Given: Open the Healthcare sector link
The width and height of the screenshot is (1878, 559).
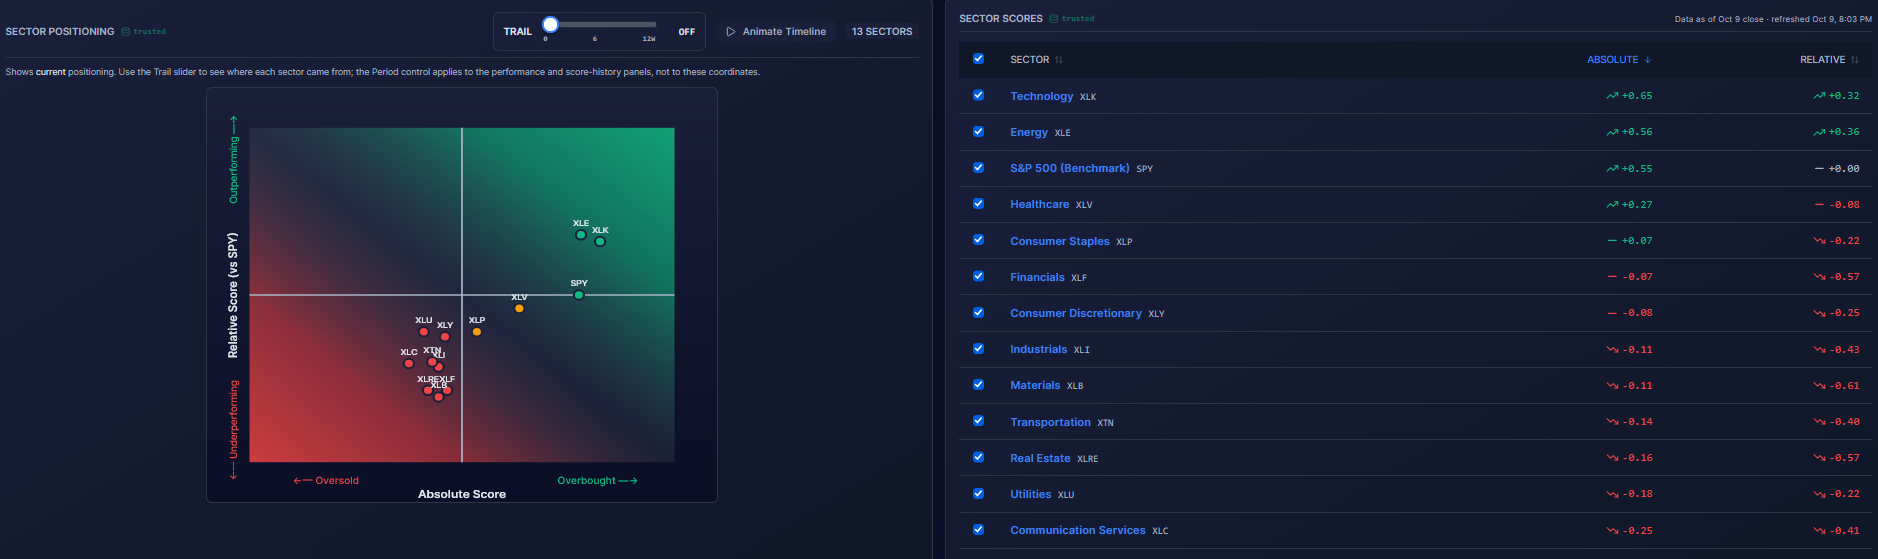Looking at the screenshot, I should pos(1039,204).
